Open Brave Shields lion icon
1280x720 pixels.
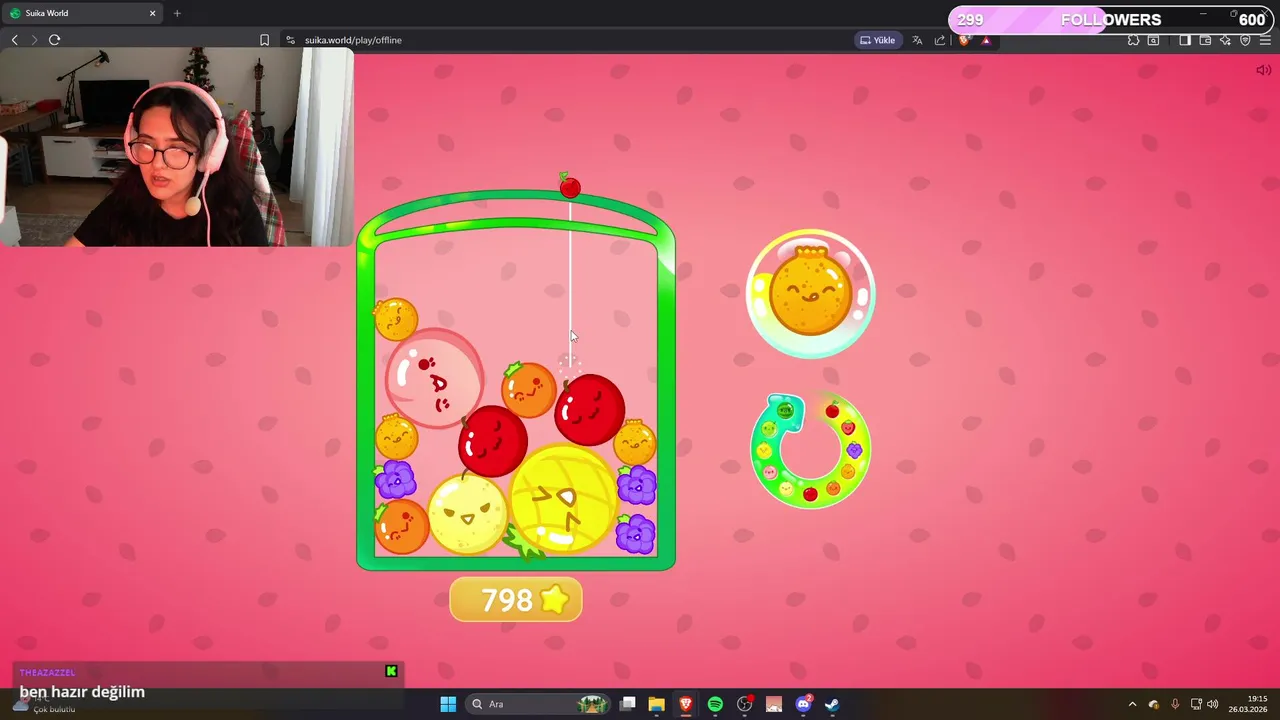(x=964, y=40)
